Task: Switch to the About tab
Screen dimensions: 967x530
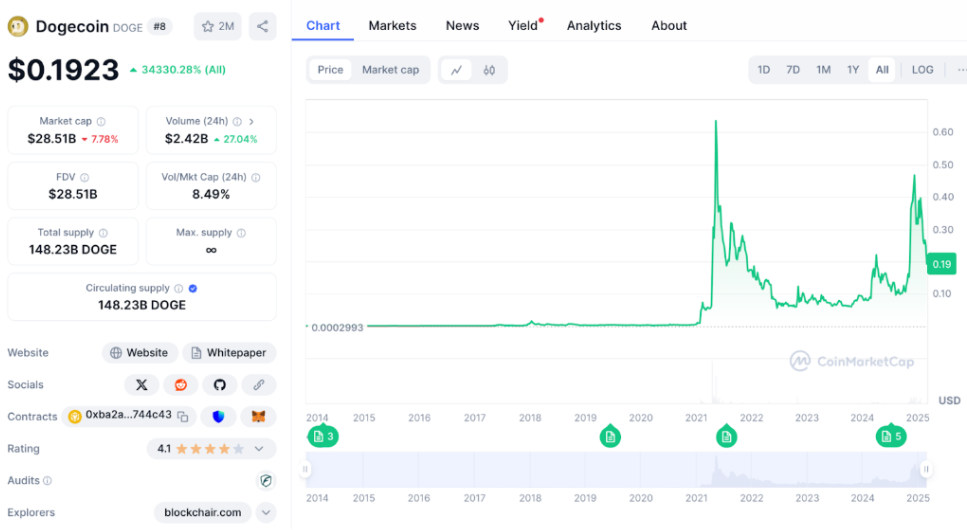Action: tap(669, 26)
